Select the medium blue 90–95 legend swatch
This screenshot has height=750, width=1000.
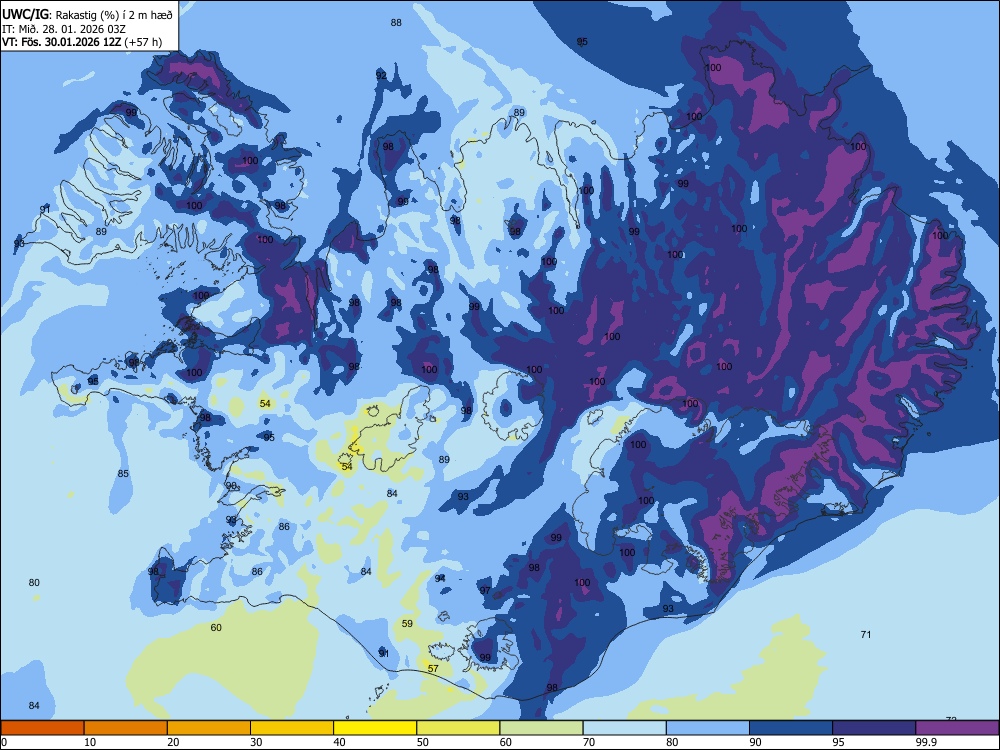click(791, 728)
